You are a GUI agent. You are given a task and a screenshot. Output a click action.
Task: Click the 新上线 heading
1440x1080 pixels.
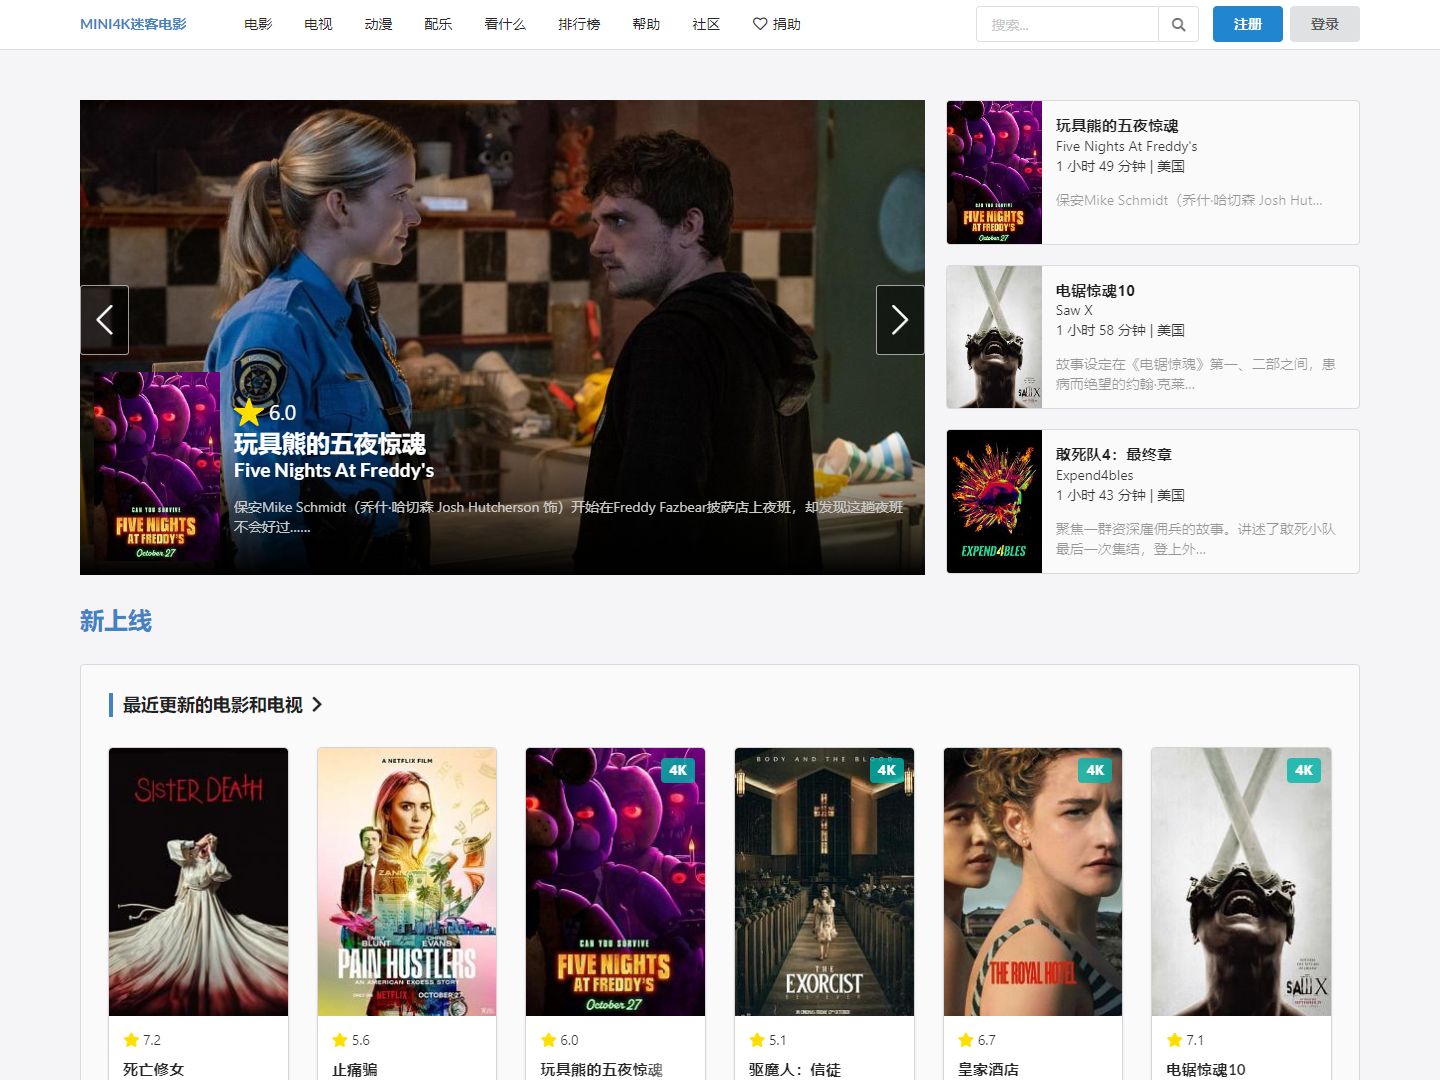116,621
